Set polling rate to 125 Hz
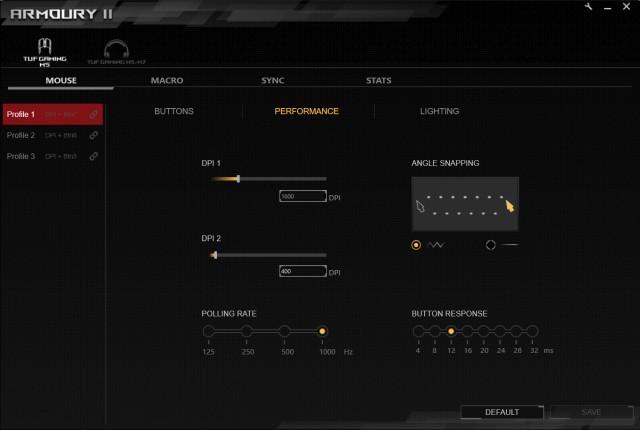Image resolution: width=640 pixels, height=430 pixels. (x=208, y=331)
